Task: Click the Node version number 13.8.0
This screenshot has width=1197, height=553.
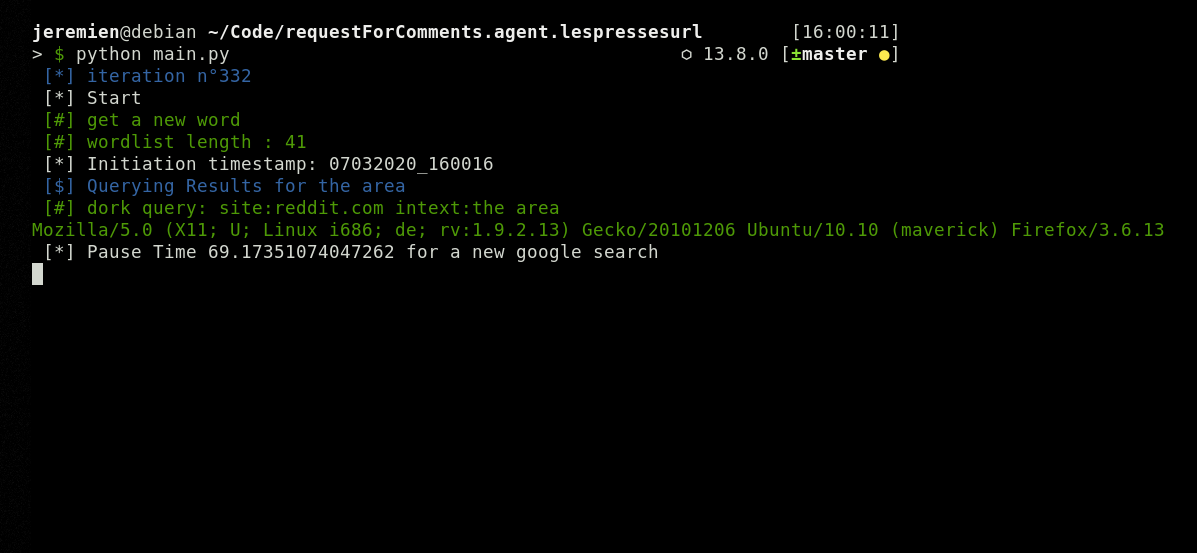Action: (736, 54)
